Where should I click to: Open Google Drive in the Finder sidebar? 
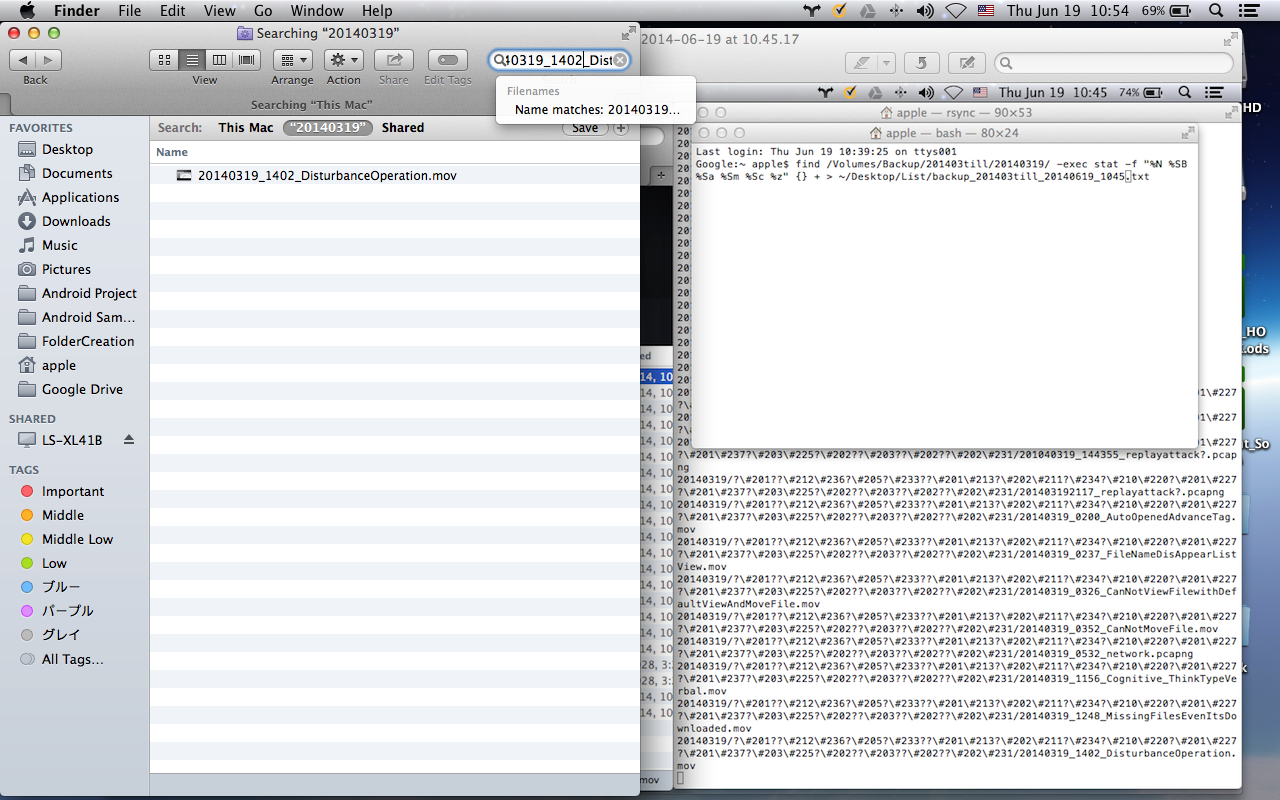click(x=82, y=389)
